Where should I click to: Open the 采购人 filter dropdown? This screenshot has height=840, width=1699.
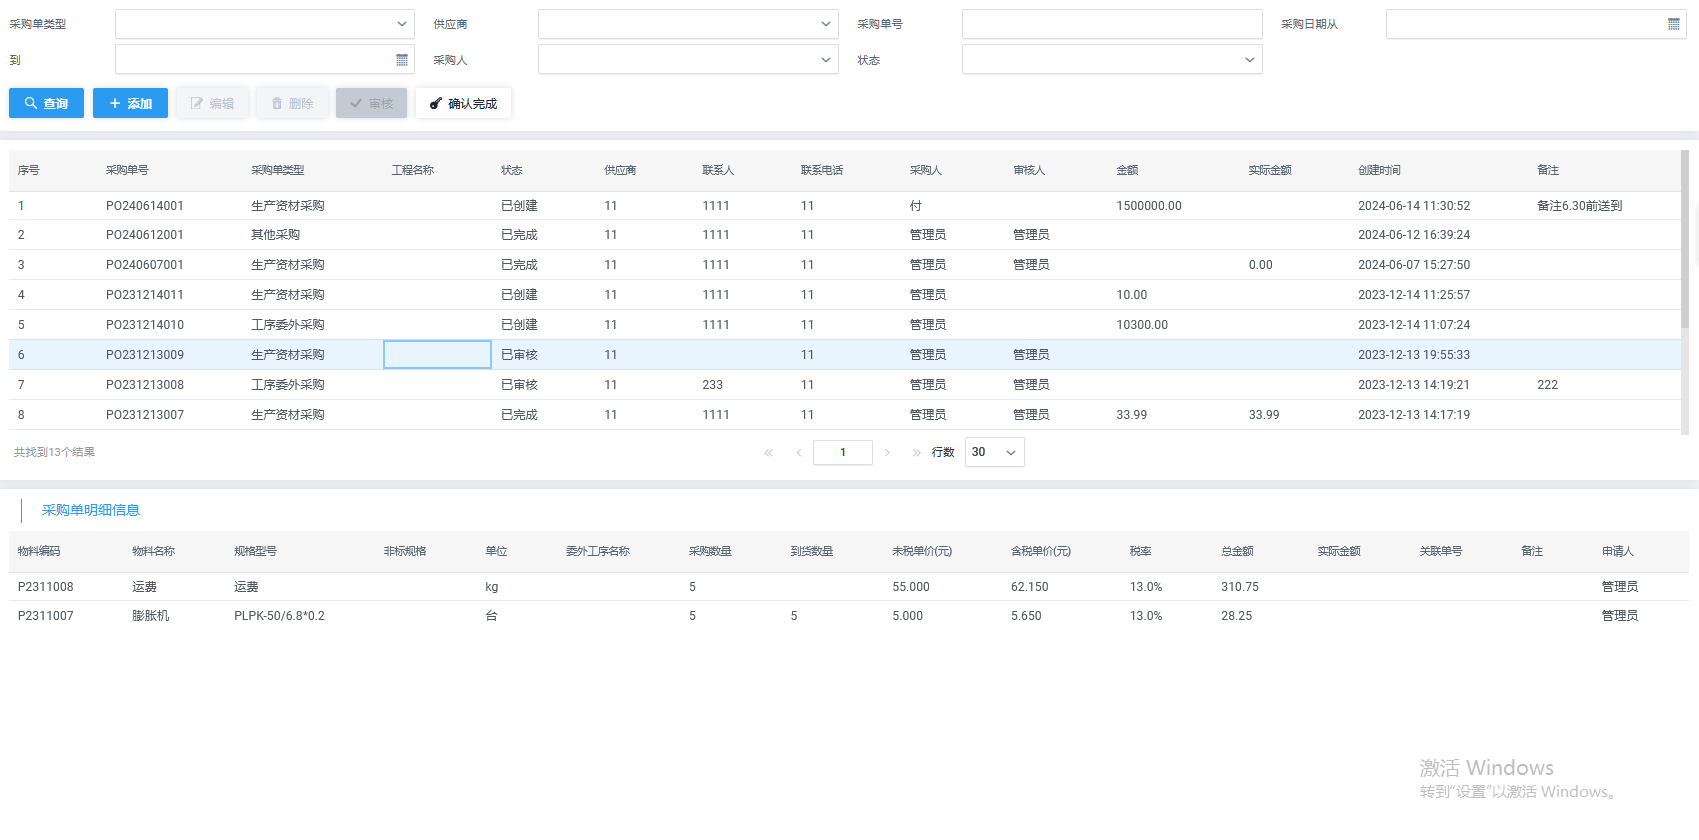pos(687,59)
